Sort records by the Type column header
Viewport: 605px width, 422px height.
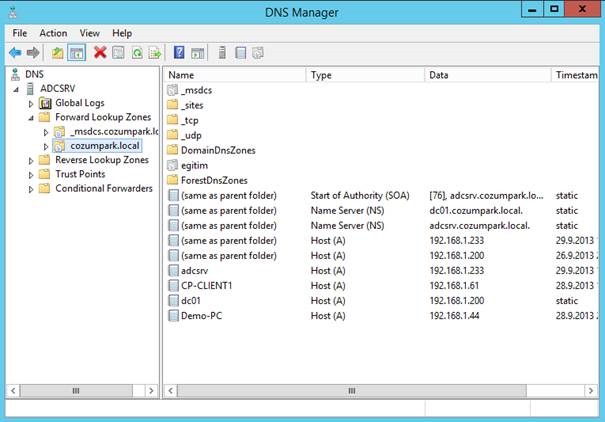click(x=365, y=75)
